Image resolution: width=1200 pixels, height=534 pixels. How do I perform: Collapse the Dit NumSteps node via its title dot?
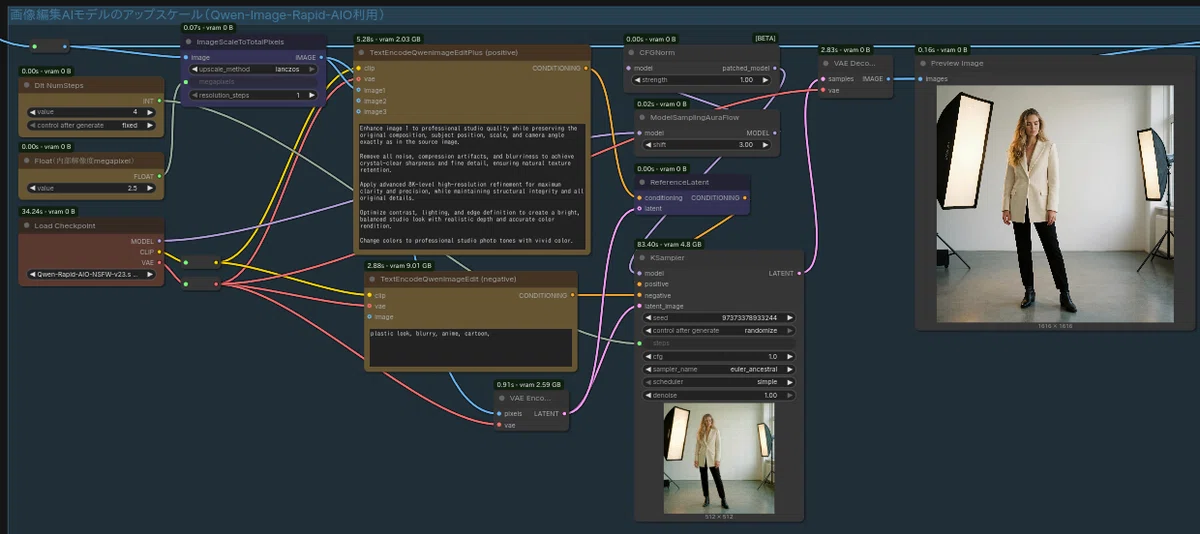pyautogui.click(x=28, y=86)
